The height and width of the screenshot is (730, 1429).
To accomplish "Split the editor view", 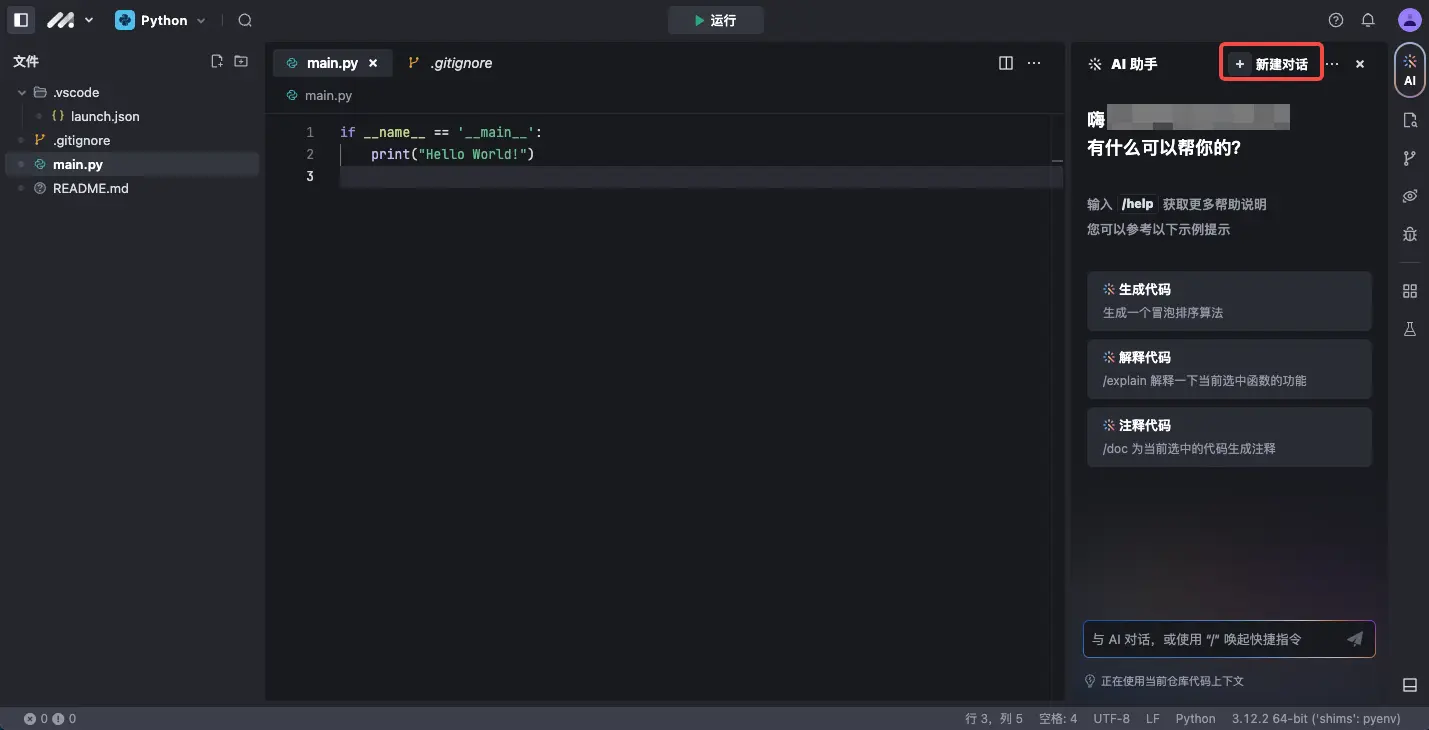I will click(x=1006, y=63).
